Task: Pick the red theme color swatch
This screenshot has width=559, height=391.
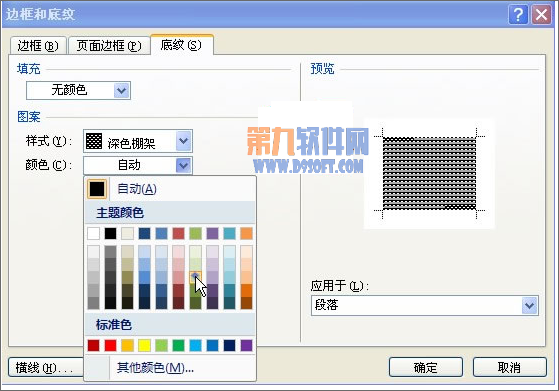Action: click(179, 233)
